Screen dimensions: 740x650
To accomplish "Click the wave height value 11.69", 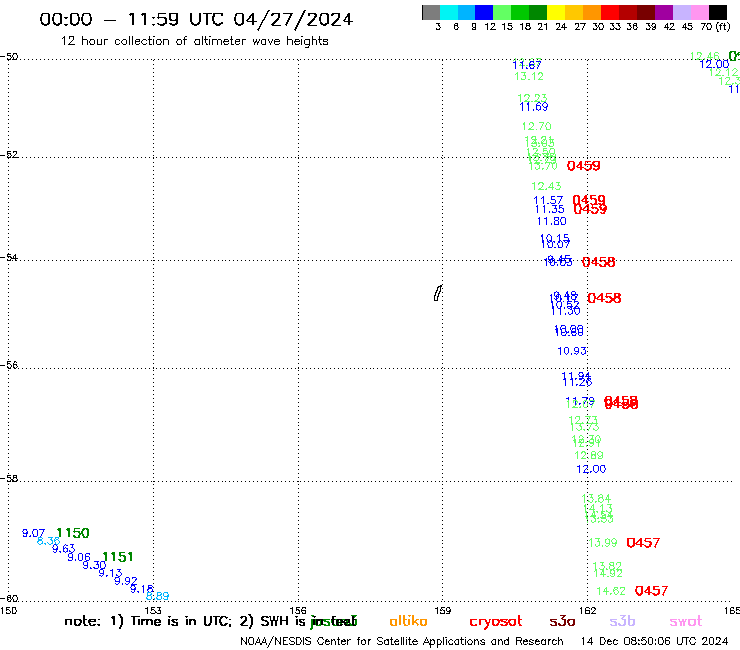I will click(534, 107).
